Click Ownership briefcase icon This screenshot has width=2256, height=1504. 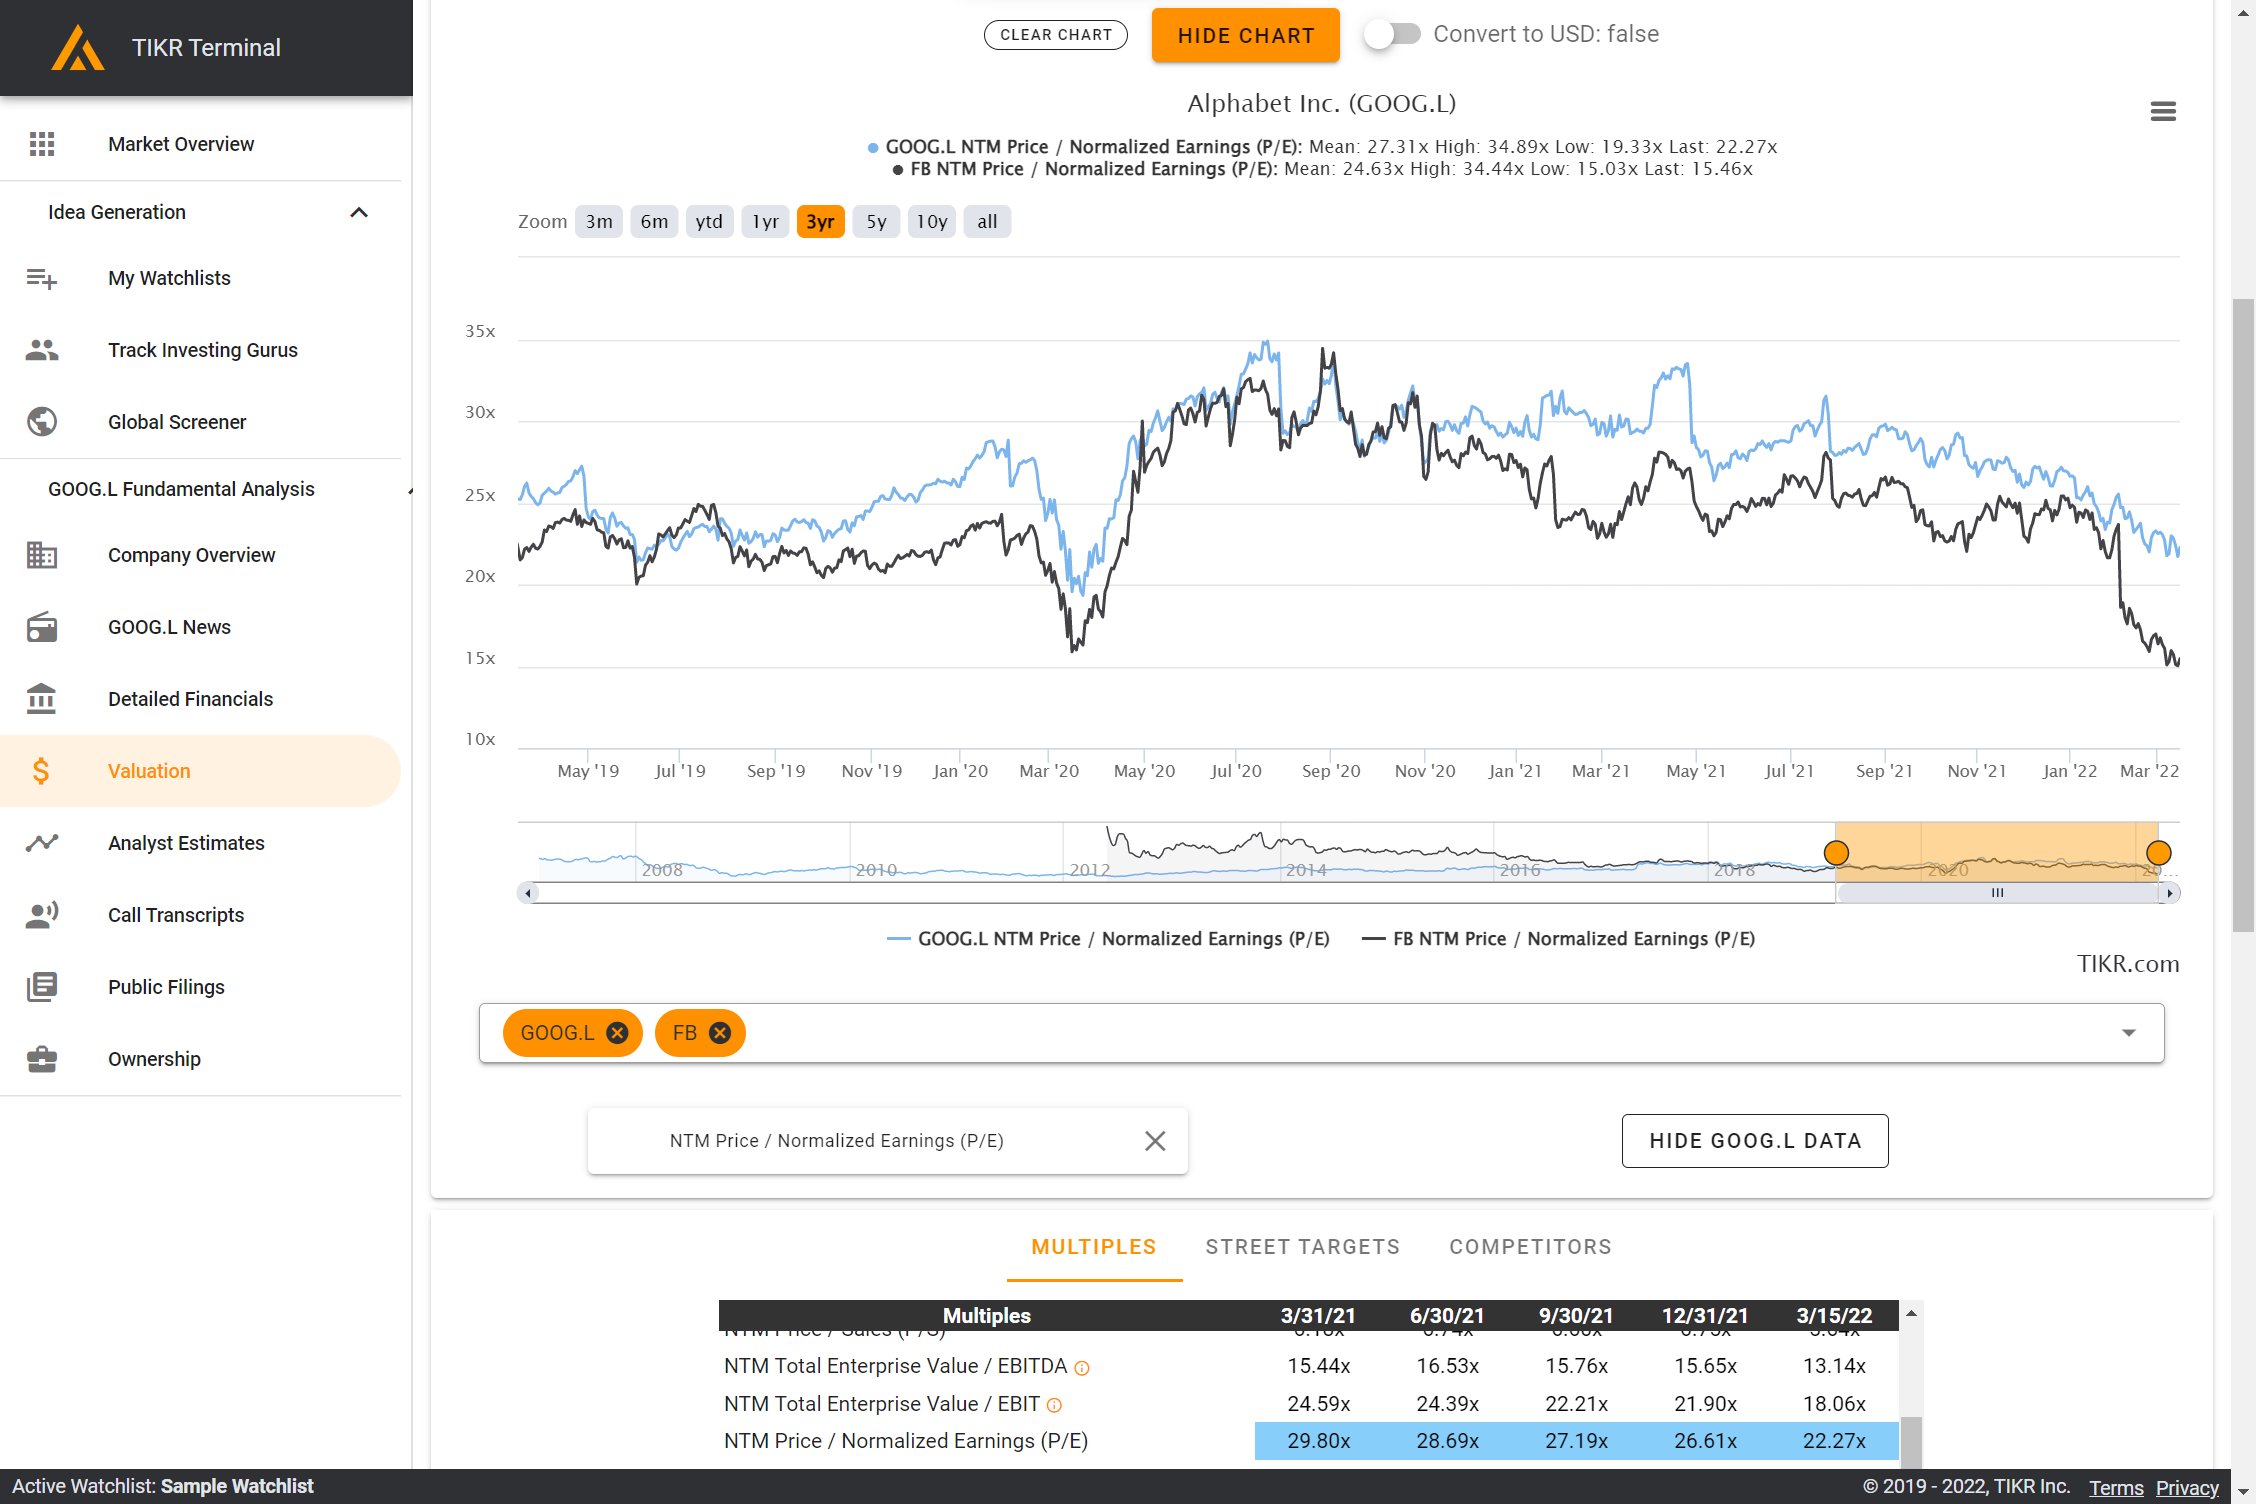pos(42,1059)
